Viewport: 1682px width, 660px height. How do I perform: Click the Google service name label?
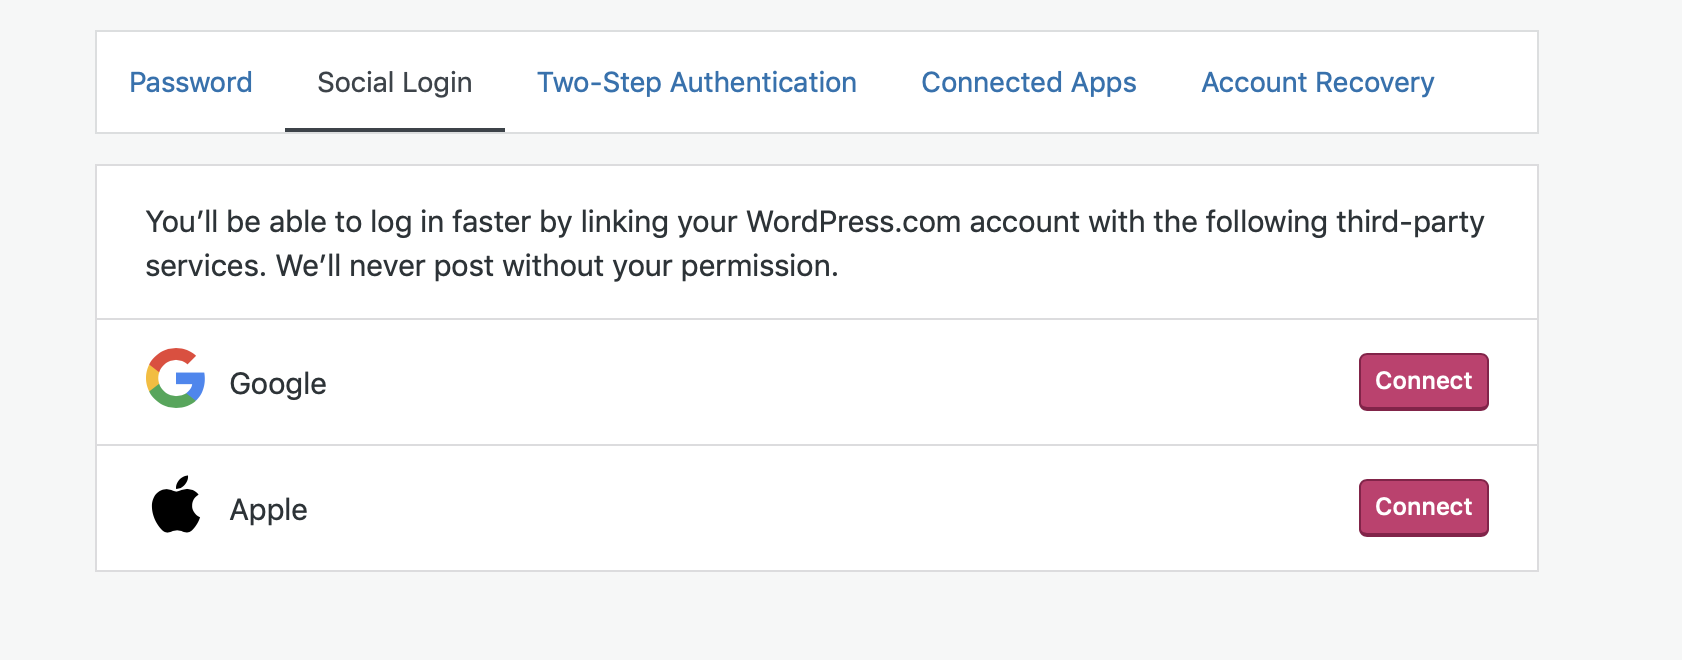(x=278, y=384)
